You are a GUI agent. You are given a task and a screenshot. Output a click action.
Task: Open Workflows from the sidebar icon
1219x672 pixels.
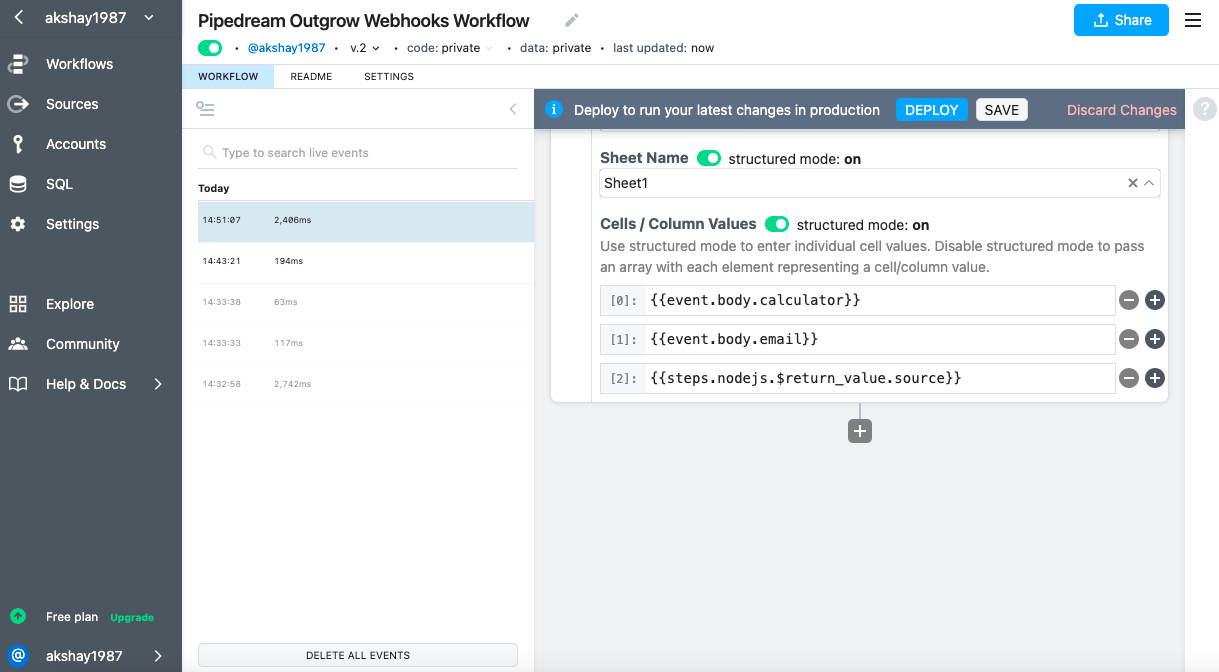(18, 64)
